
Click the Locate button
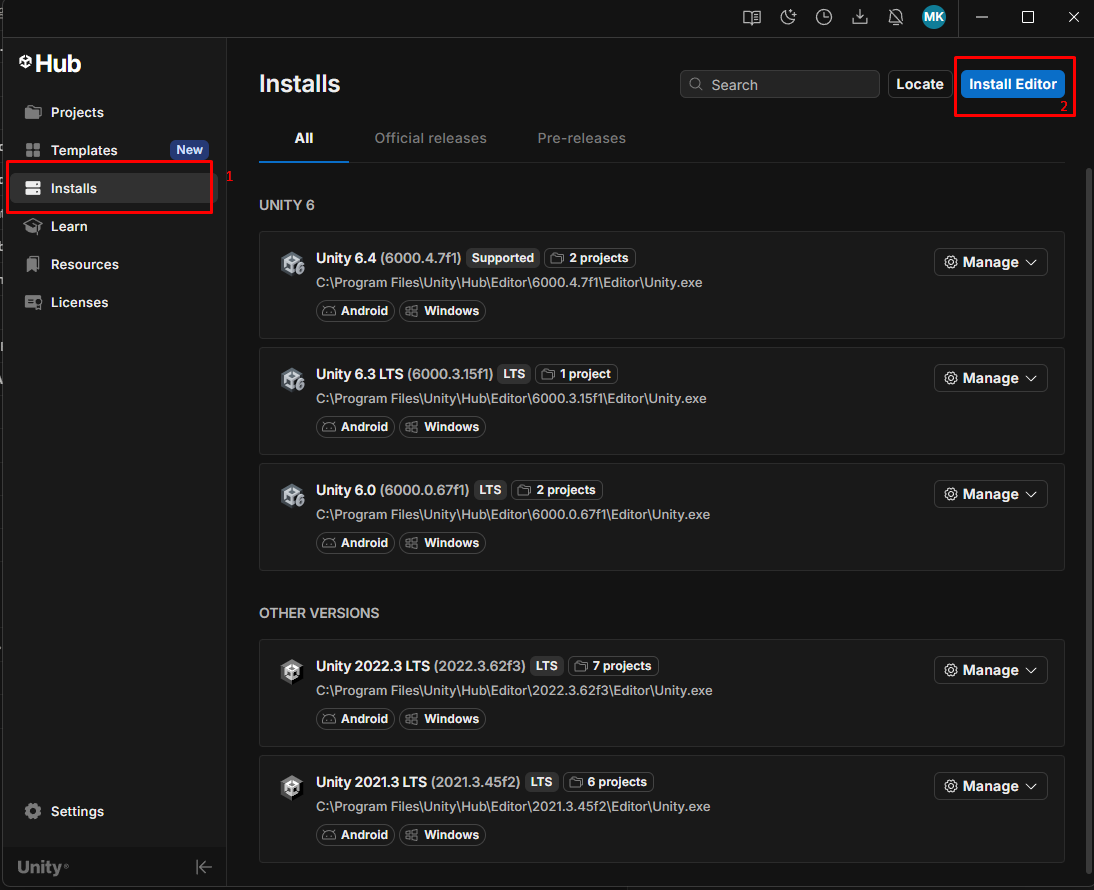click(920, 84)
